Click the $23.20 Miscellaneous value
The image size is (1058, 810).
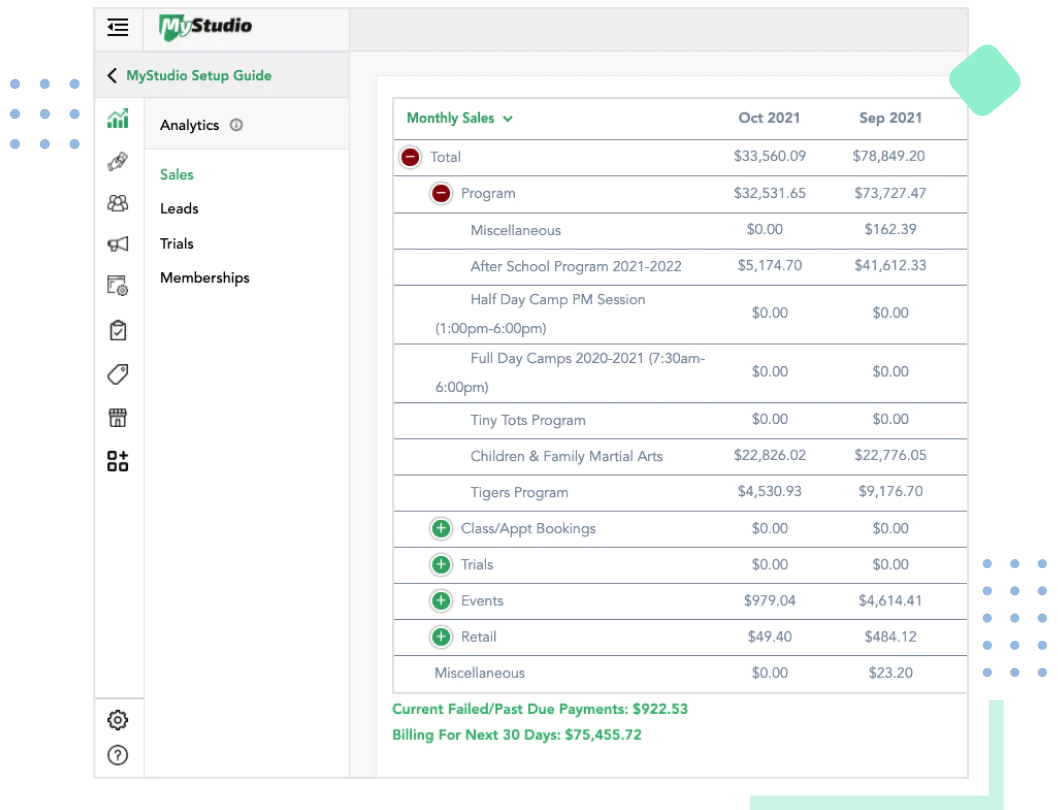coord(890,673)
